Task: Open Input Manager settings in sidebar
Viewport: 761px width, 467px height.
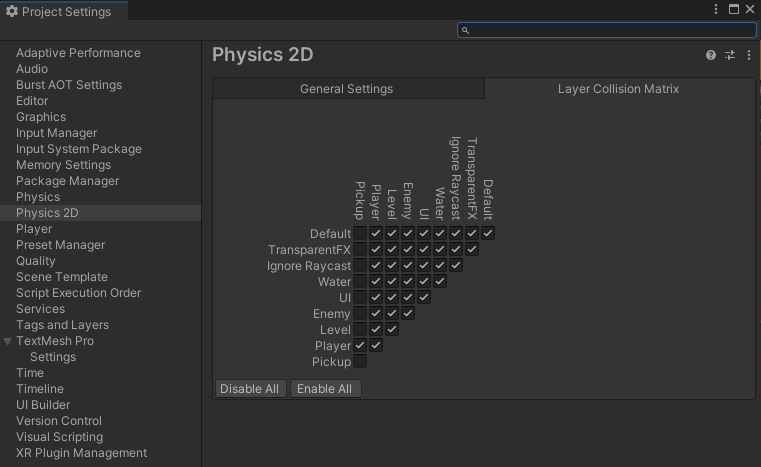Action: click(x=57, y=133)
